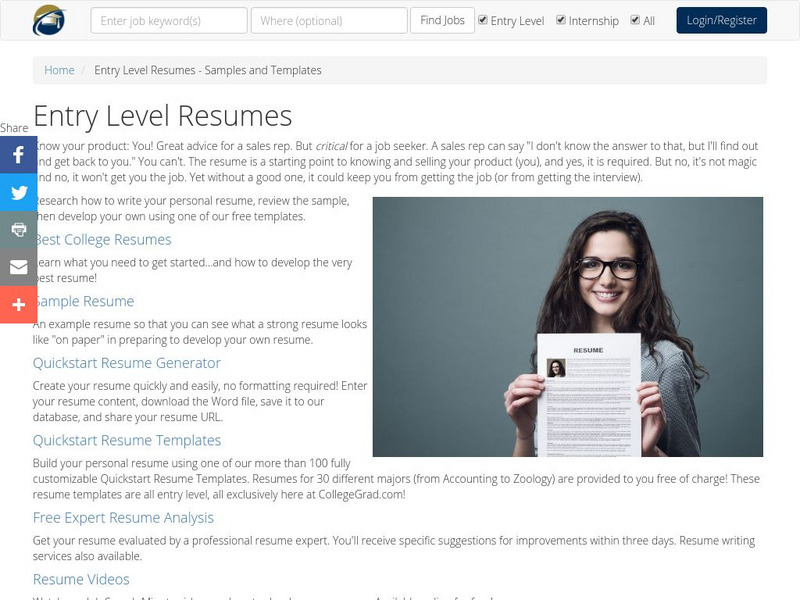
Task: Click the Share label above social buttons
Action: click(14, 128)
